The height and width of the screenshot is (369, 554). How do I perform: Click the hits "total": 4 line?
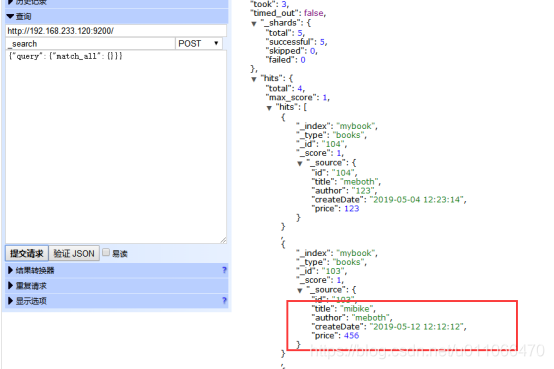(x=285, y=88)
